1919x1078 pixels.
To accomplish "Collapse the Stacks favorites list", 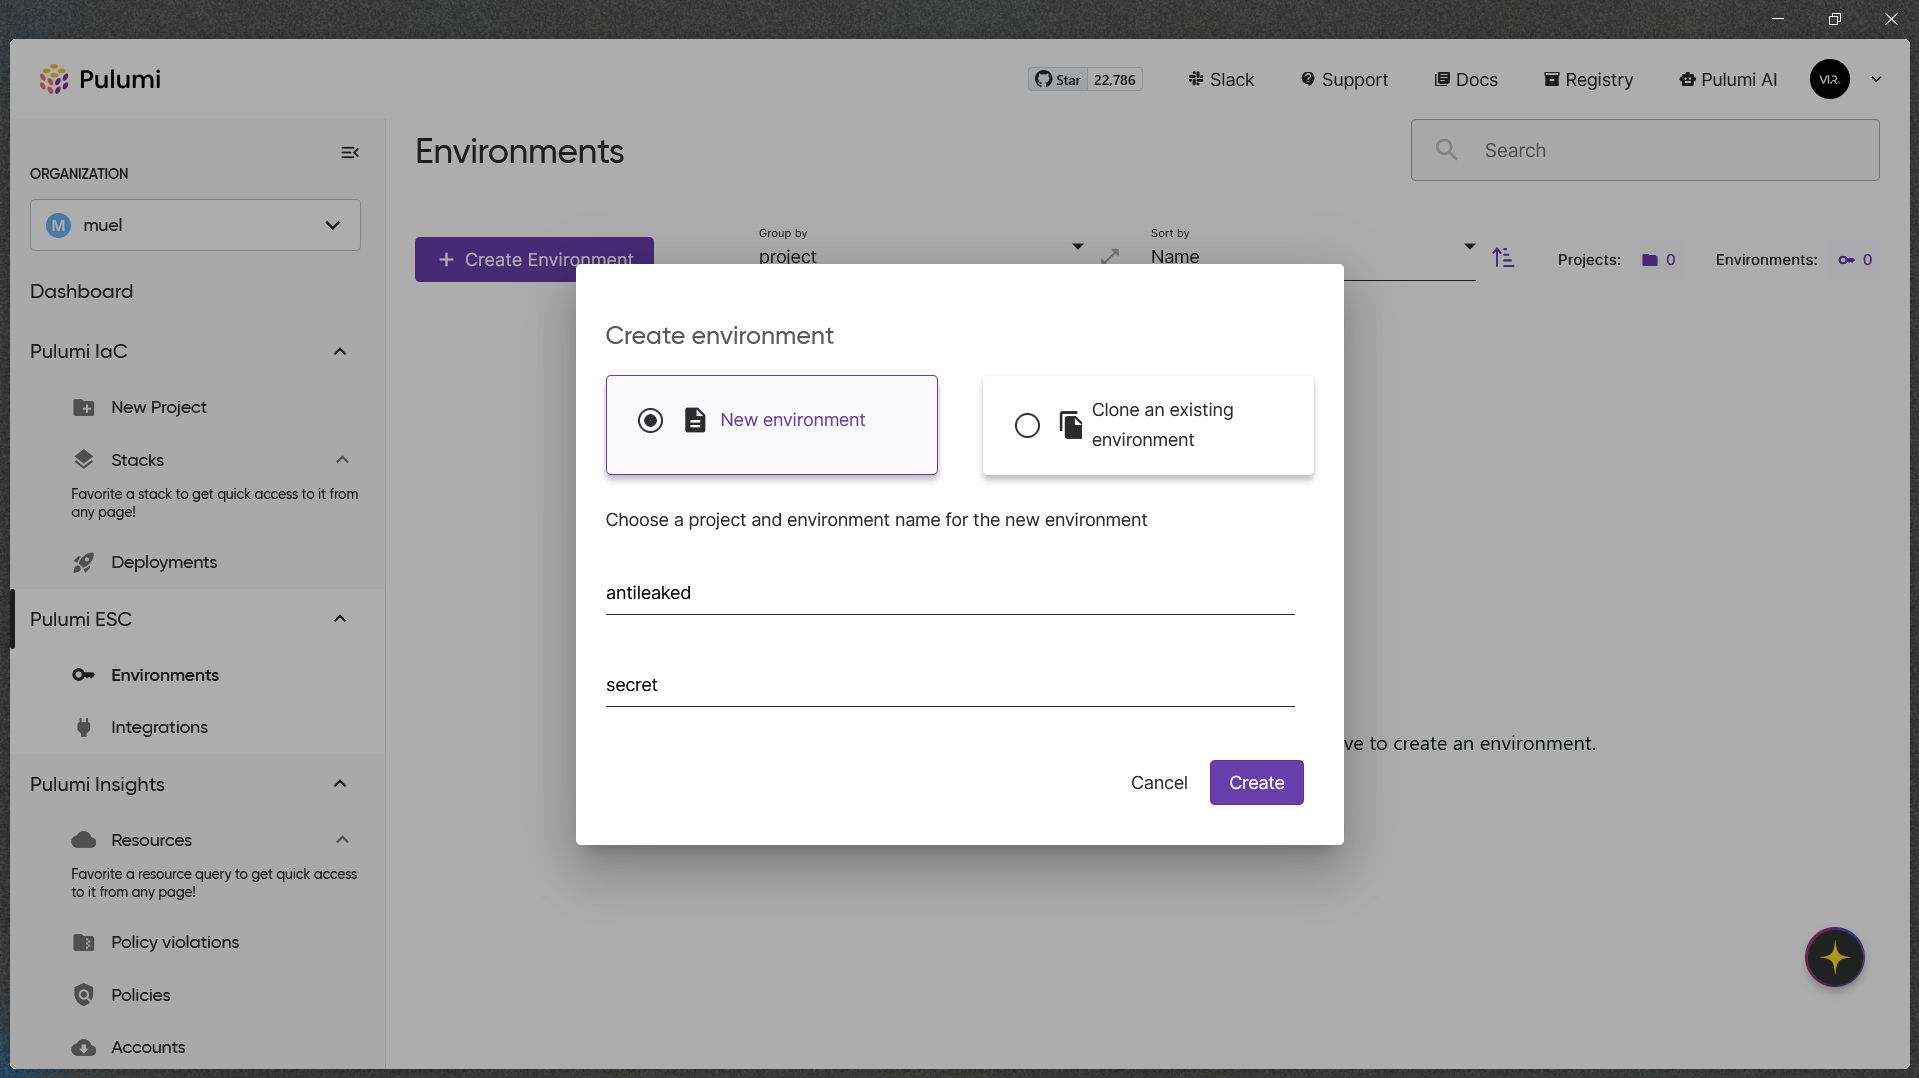I will [342, 460].
